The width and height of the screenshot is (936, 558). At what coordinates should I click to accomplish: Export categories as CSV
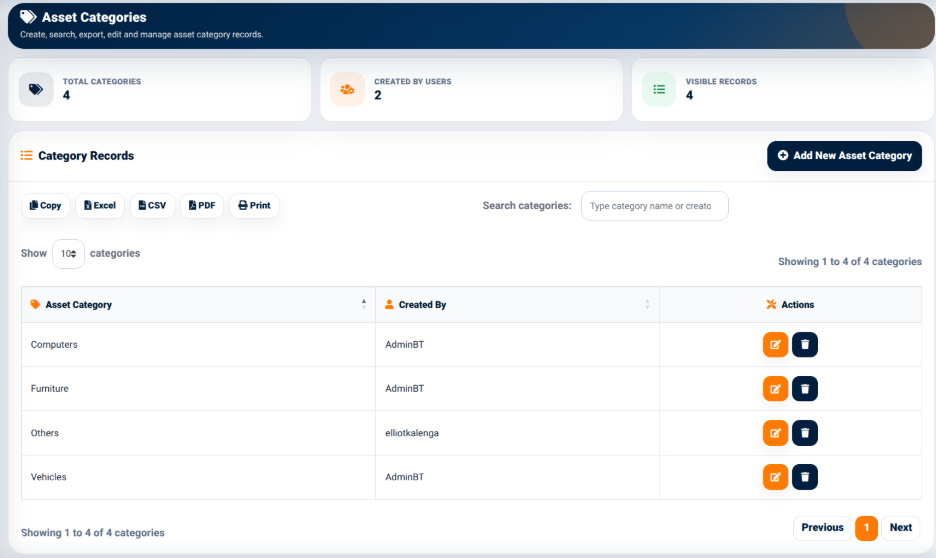pos(152,205)
